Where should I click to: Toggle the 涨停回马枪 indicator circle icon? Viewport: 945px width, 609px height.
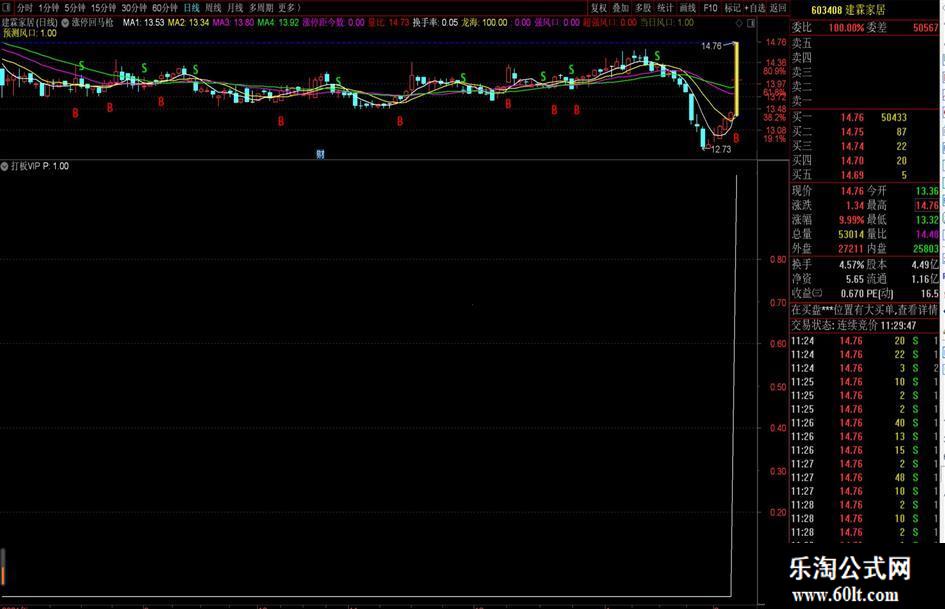65,23
